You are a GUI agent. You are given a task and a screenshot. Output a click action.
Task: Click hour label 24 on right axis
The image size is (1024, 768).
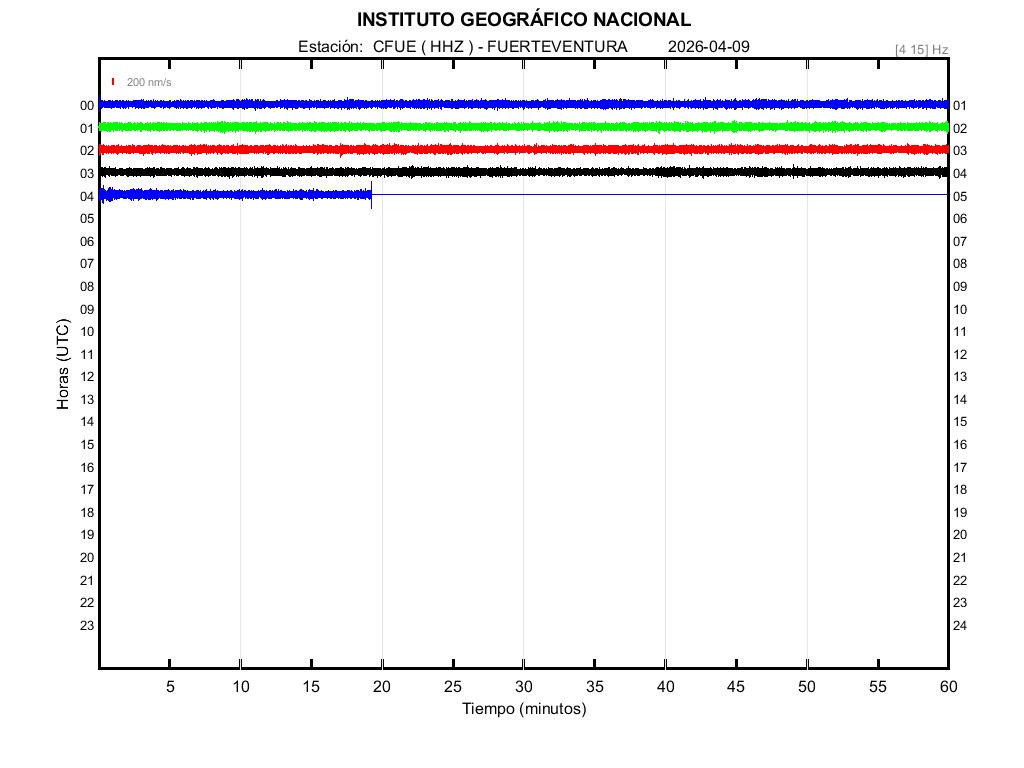pos(960,626)
